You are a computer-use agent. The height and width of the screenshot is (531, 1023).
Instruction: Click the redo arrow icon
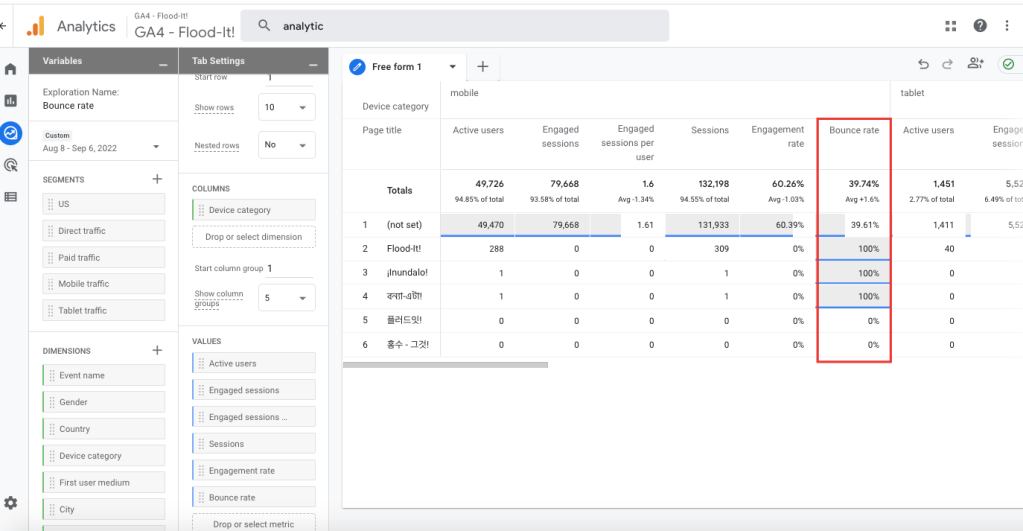pos(947,64)
